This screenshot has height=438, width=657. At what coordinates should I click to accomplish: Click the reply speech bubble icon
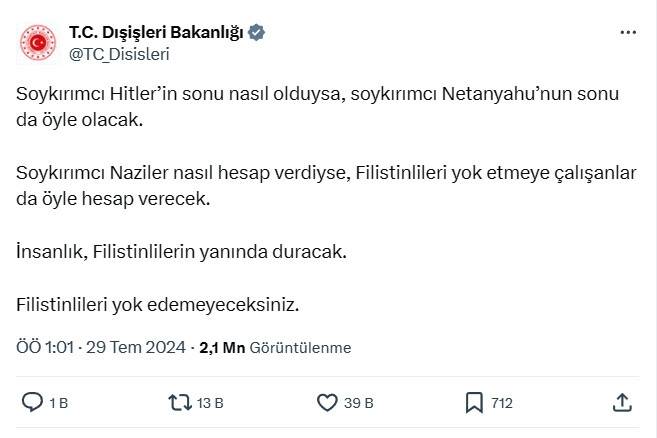(31, 403)
